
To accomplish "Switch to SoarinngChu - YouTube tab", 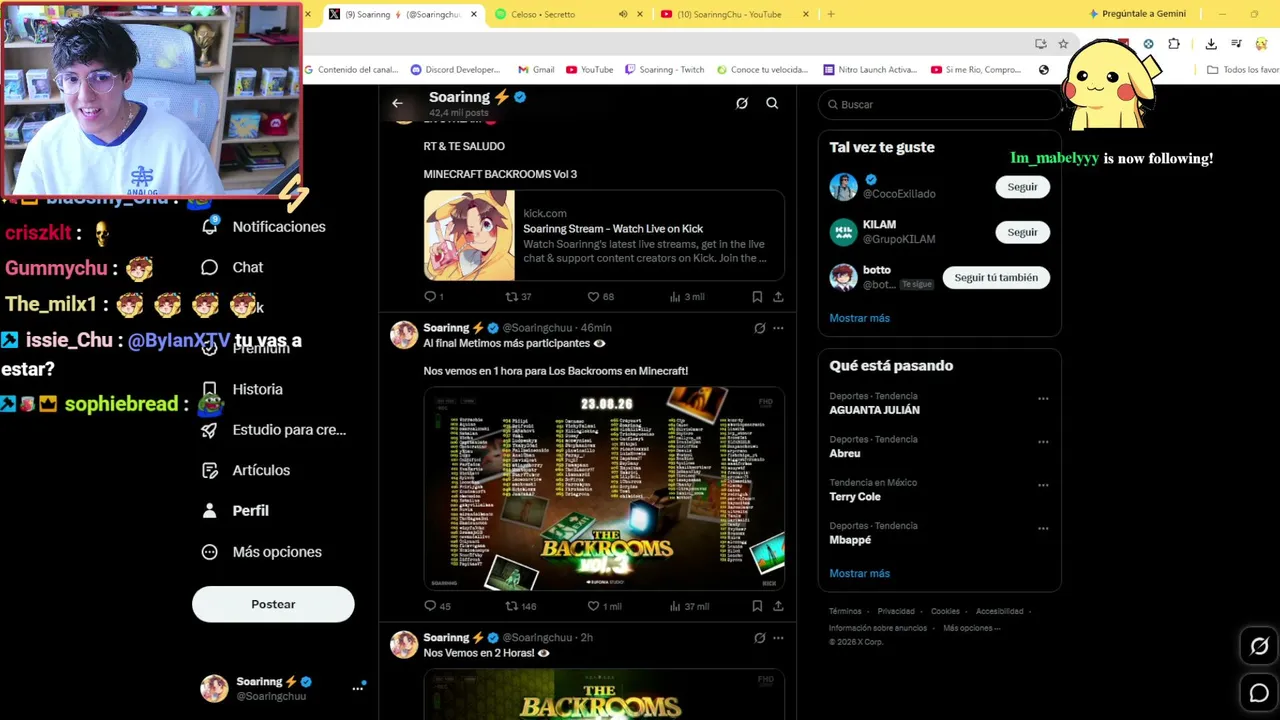I will pos(733,14).
